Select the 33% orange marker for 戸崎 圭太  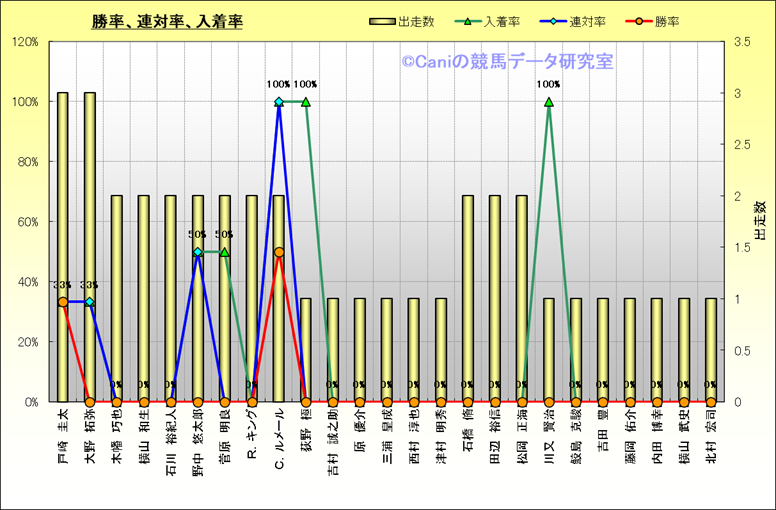(63, 302)
